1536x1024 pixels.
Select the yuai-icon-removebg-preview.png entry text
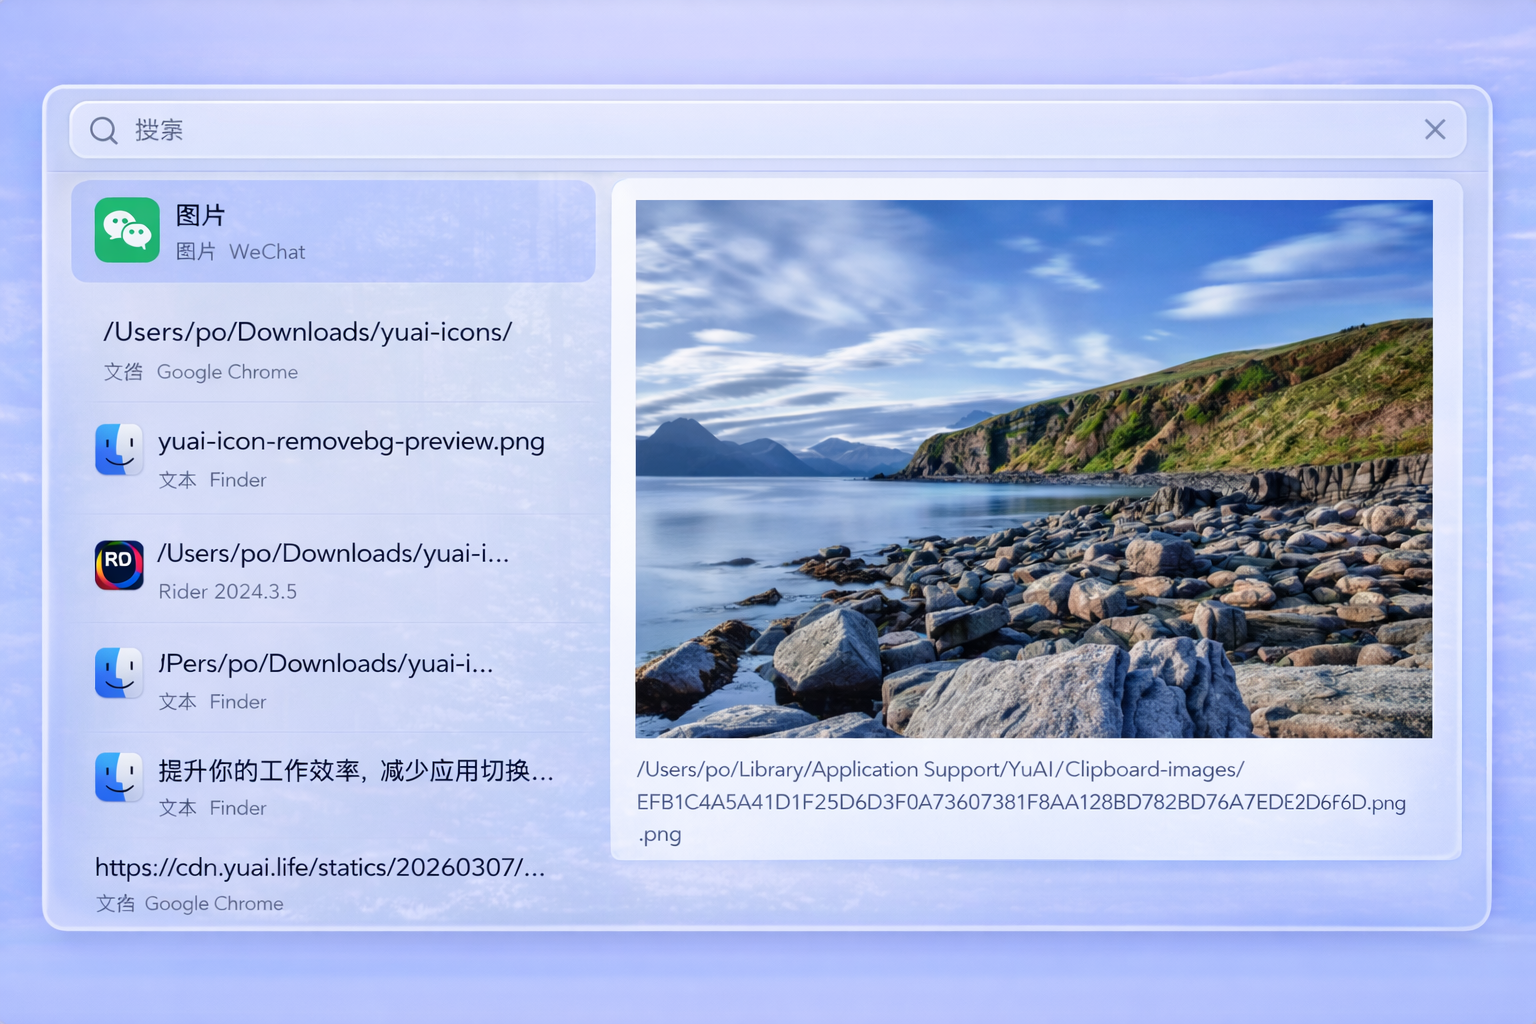coord(351,441)
